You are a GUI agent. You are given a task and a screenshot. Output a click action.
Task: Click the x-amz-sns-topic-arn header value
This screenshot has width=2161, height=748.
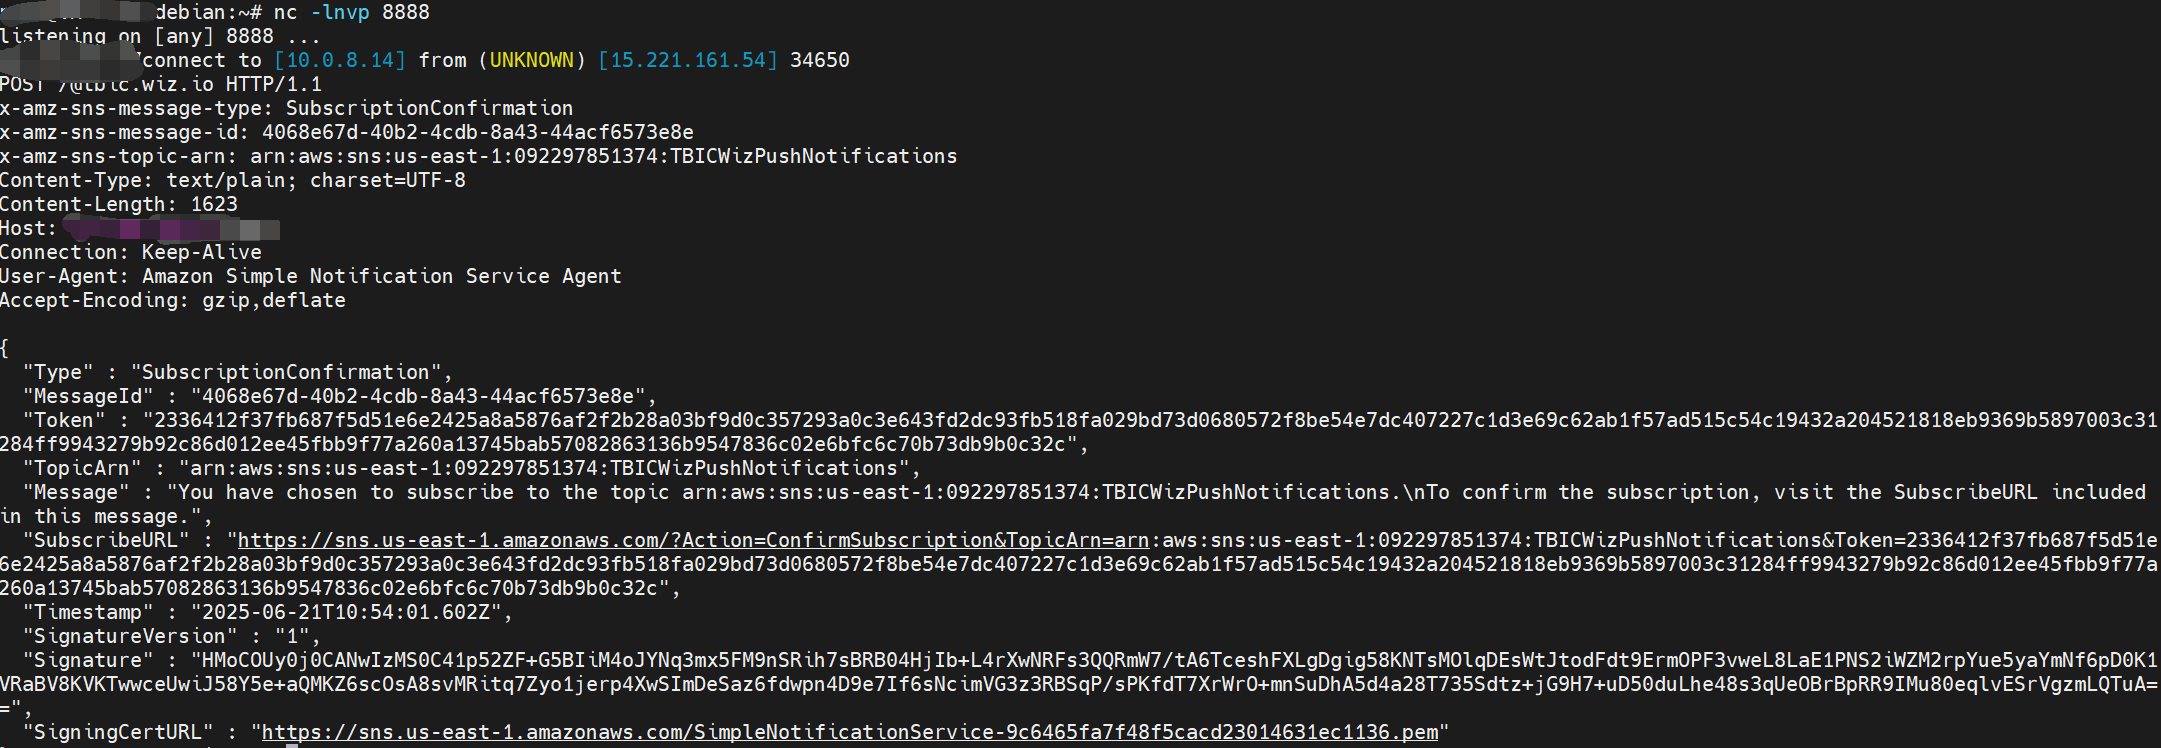[603, 157]
